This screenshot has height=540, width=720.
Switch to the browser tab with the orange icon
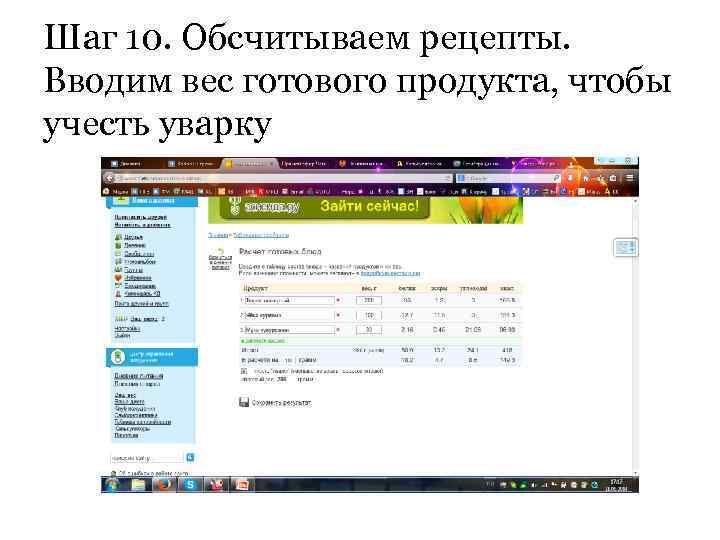363,163
